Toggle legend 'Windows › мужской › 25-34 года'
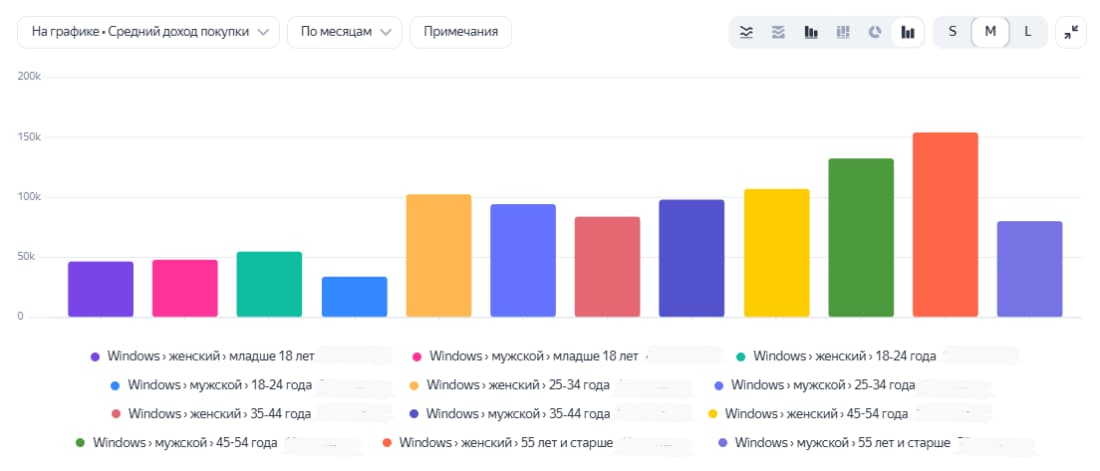This screenshot has width=1100, height=471. [x=814, y=385]
